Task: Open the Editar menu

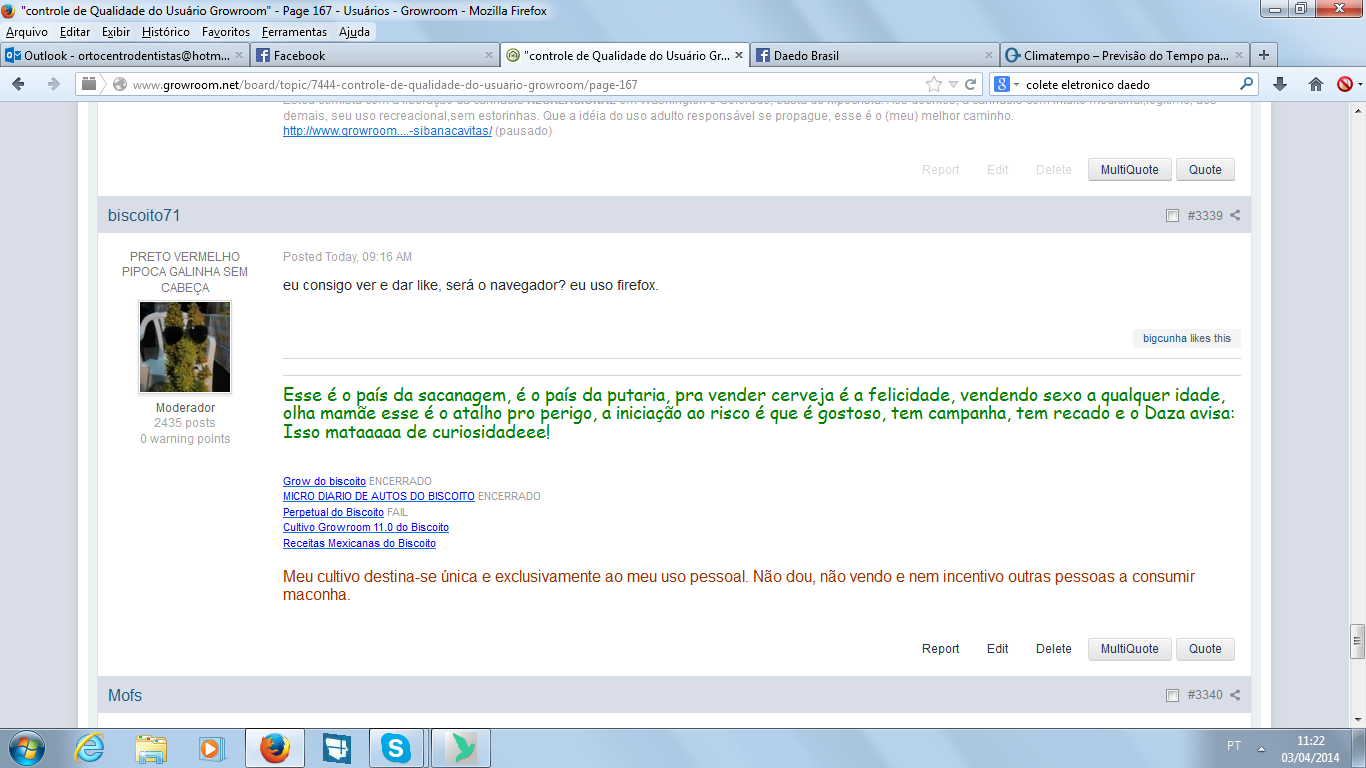Action: click(75, 32)
